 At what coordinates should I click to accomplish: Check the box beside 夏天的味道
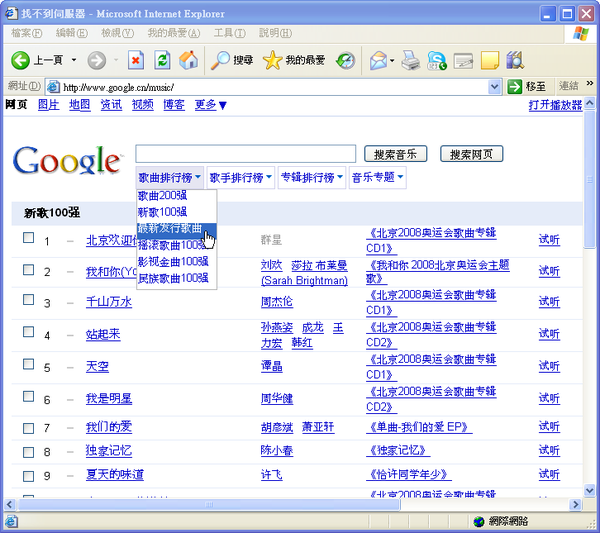click(x=28, y=476)
